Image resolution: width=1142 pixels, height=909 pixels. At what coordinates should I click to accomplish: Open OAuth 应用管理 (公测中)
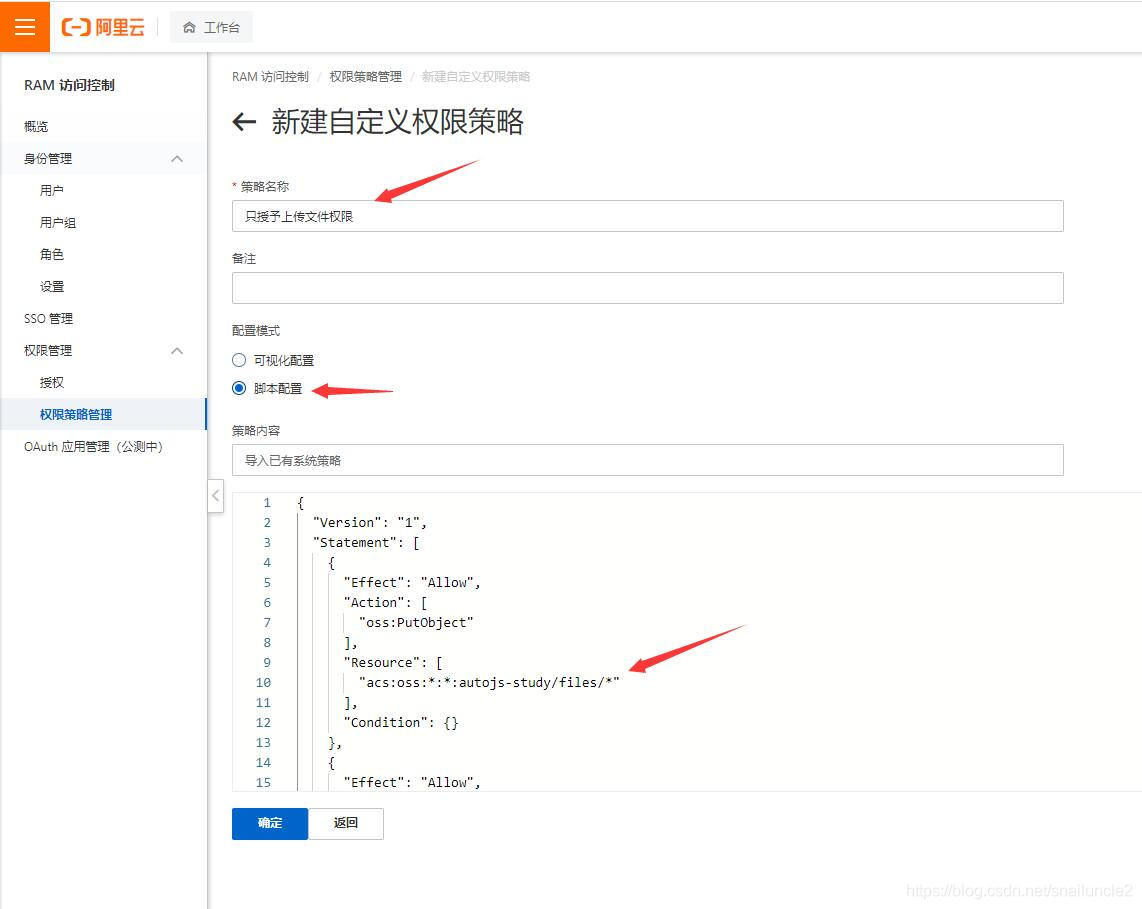click(x=93, y=446)
